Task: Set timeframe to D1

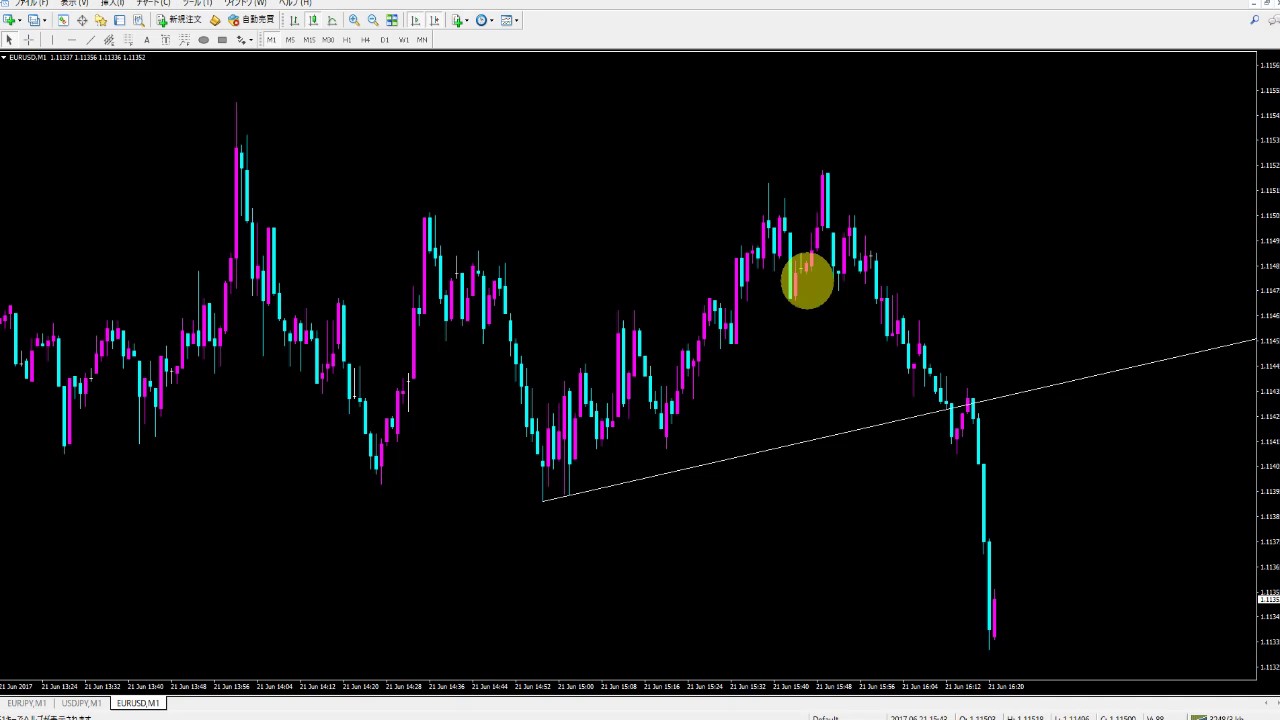Action: (385, 40)
